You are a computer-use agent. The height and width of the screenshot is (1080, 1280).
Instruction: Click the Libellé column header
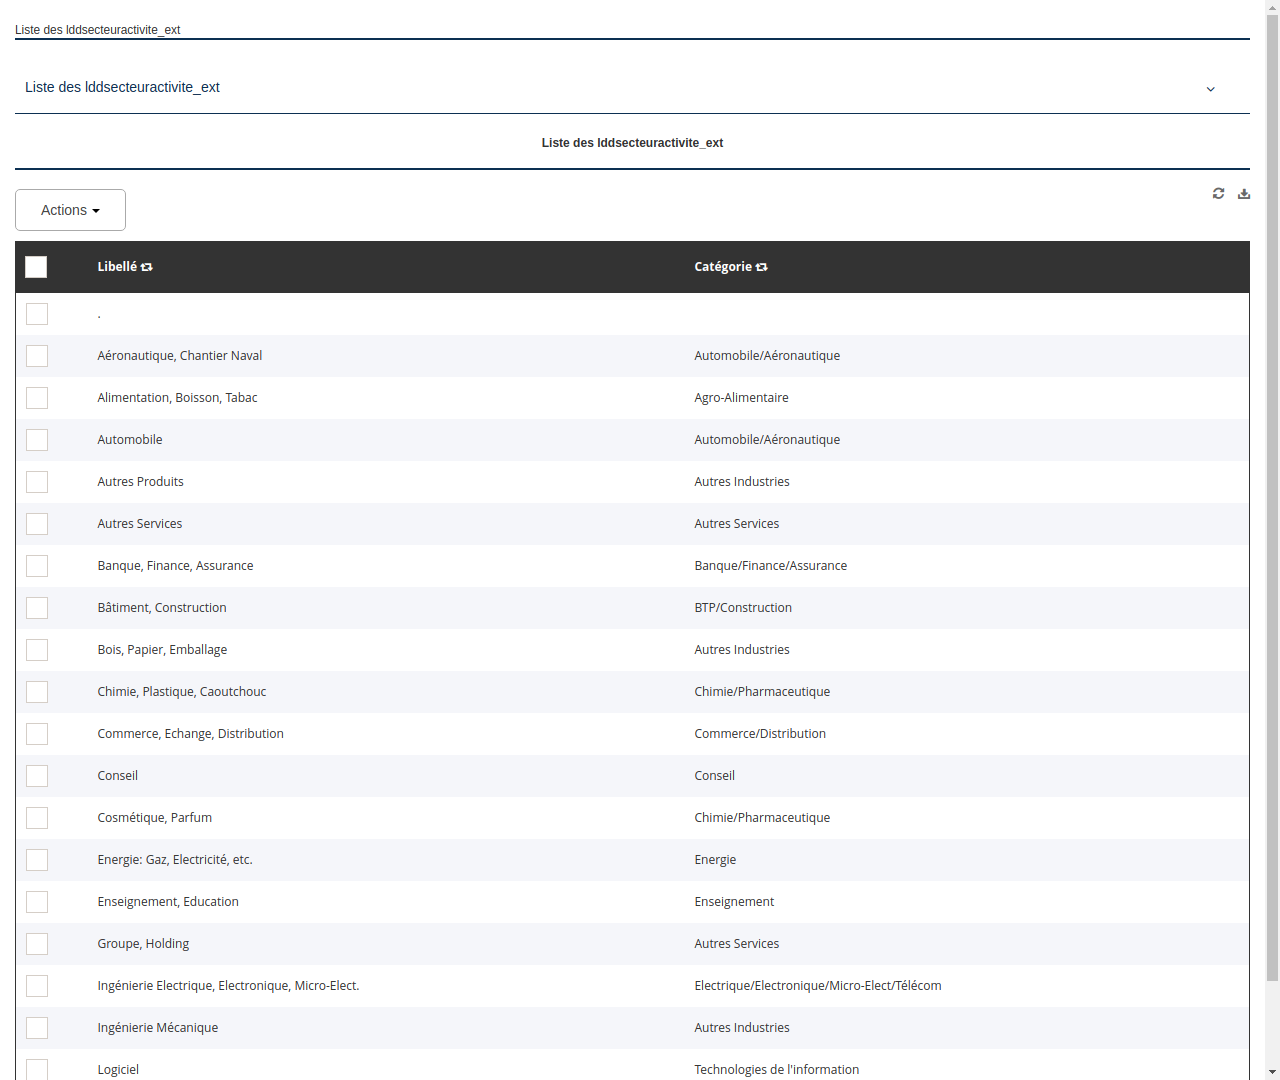coord(116,267)
